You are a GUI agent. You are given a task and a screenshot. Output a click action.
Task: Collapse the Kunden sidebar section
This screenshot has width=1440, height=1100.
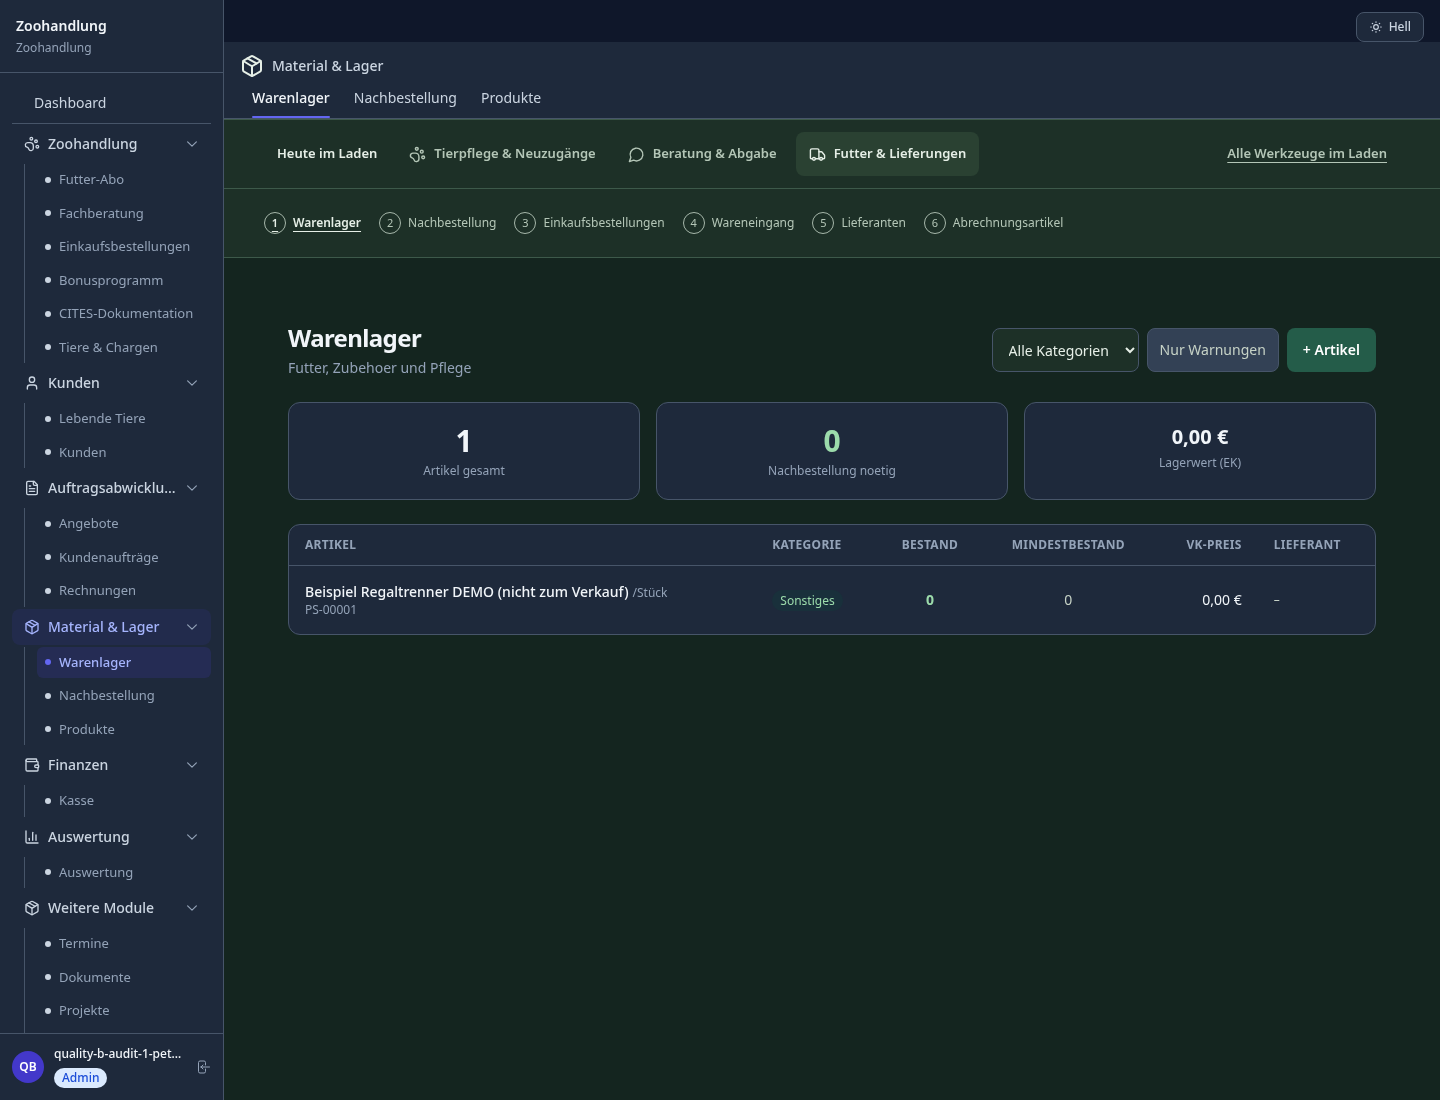coord(192,383)
